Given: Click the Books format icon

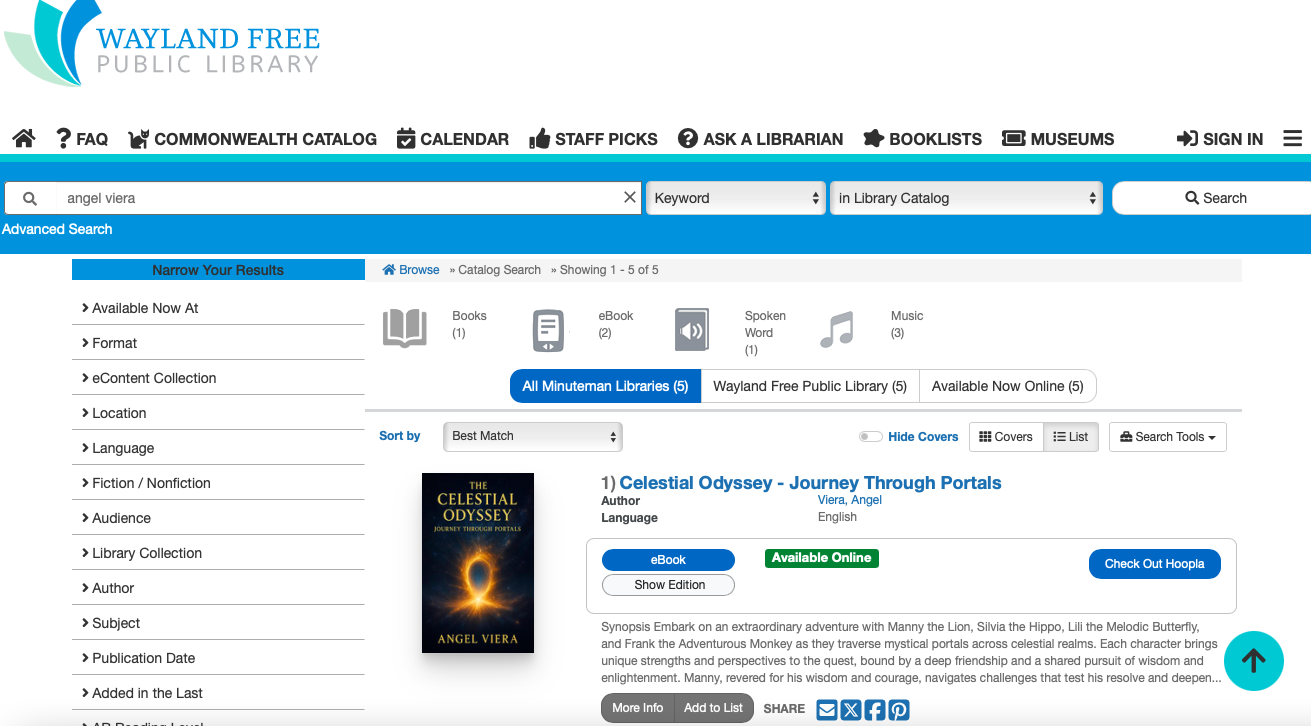Looking at the screenshot, I should click(405, 328).
